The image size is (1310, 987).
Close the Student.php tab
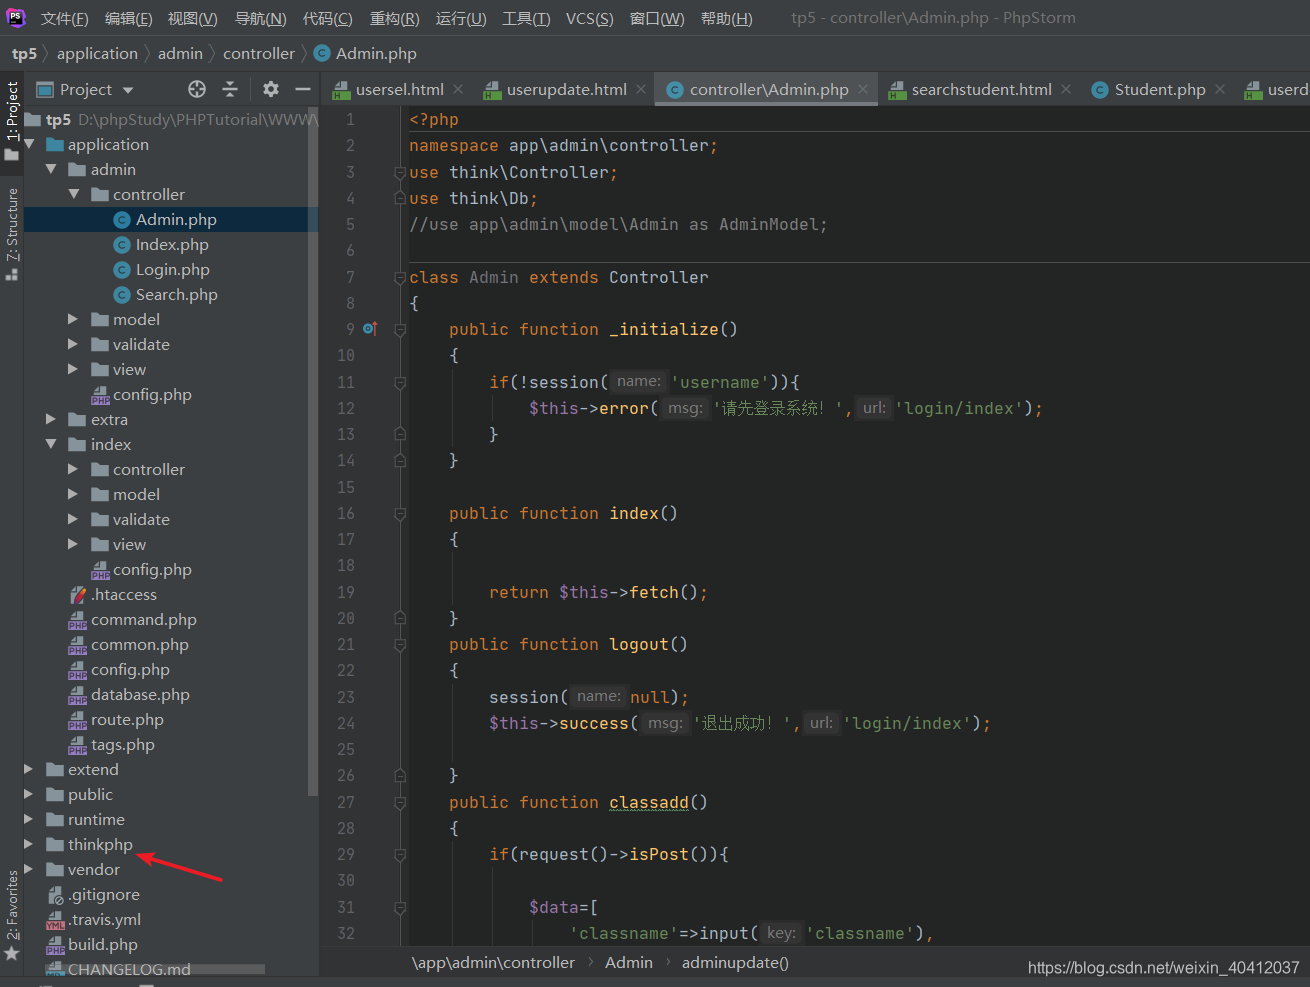(x=1220, y=89)
